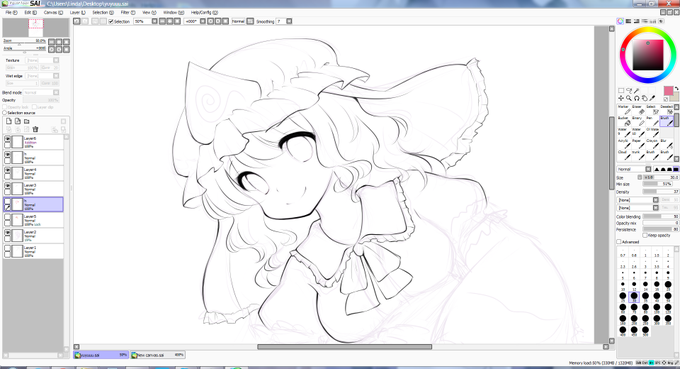
Task: Click the horizontal canvas scrollbar
Action: pyautogui.click(x=345, y=347)
